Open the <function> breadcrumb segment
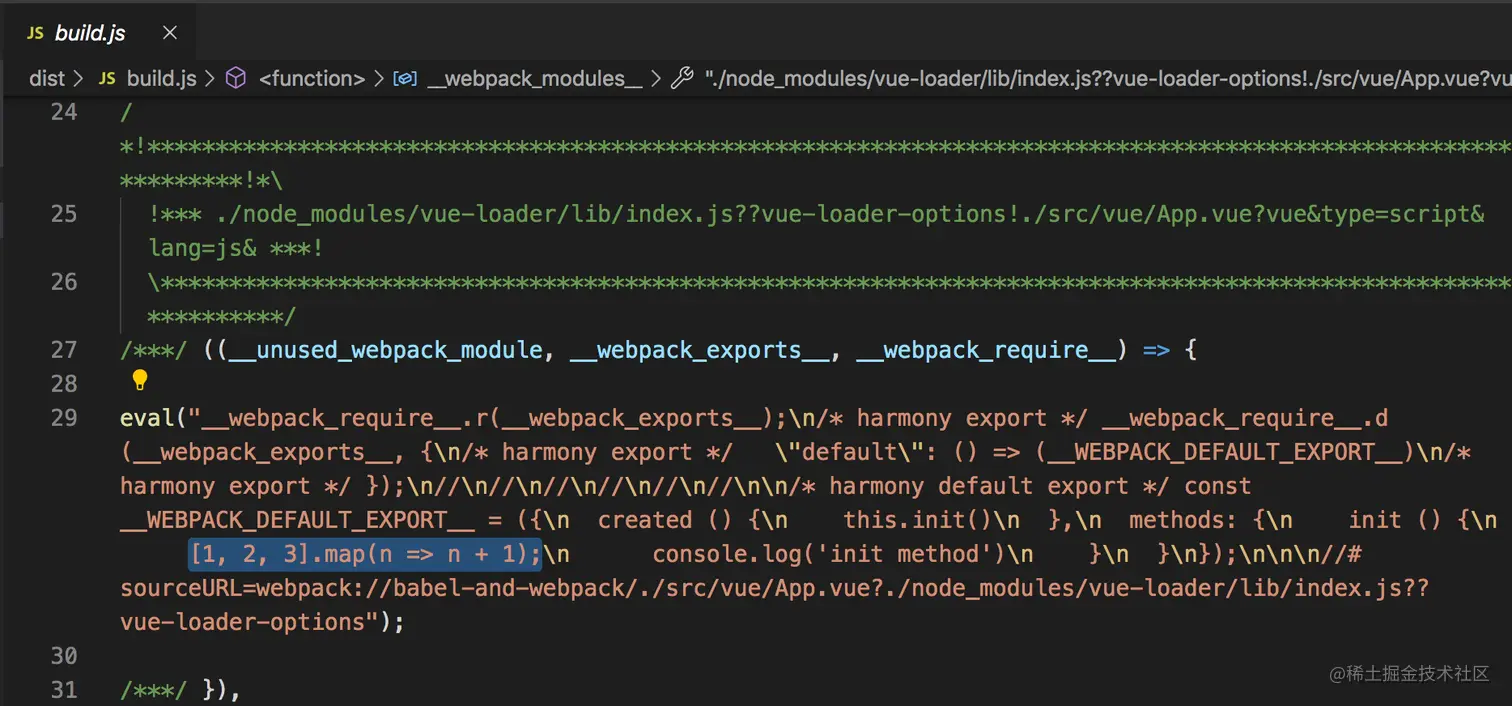 [312, 78]
